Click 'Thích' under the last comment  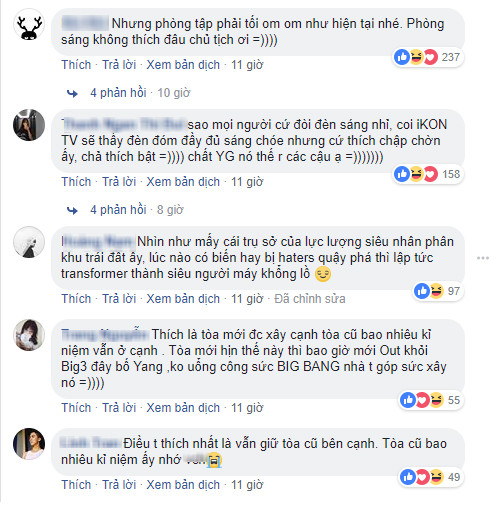pos(76,485)
